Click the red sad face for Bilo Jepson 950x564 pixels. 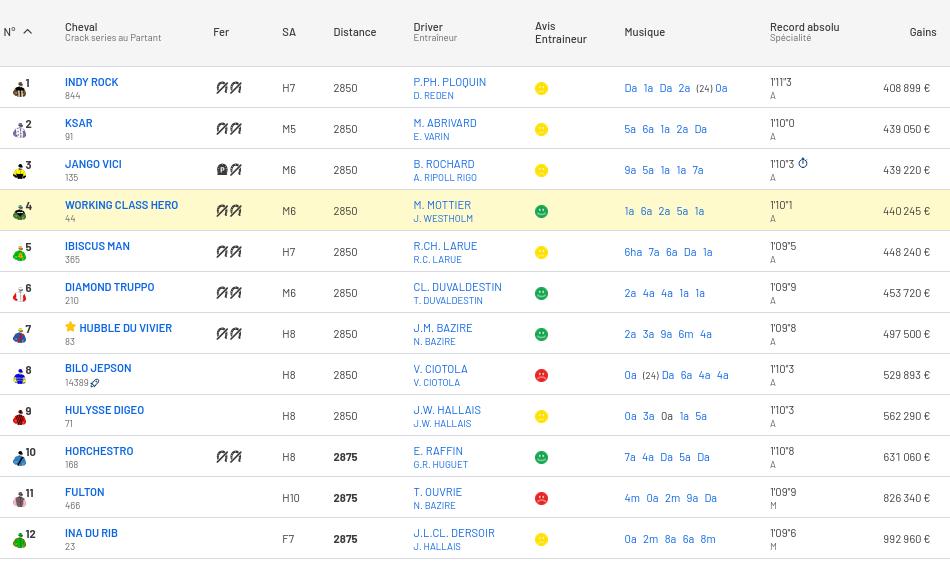click(541, 375)
